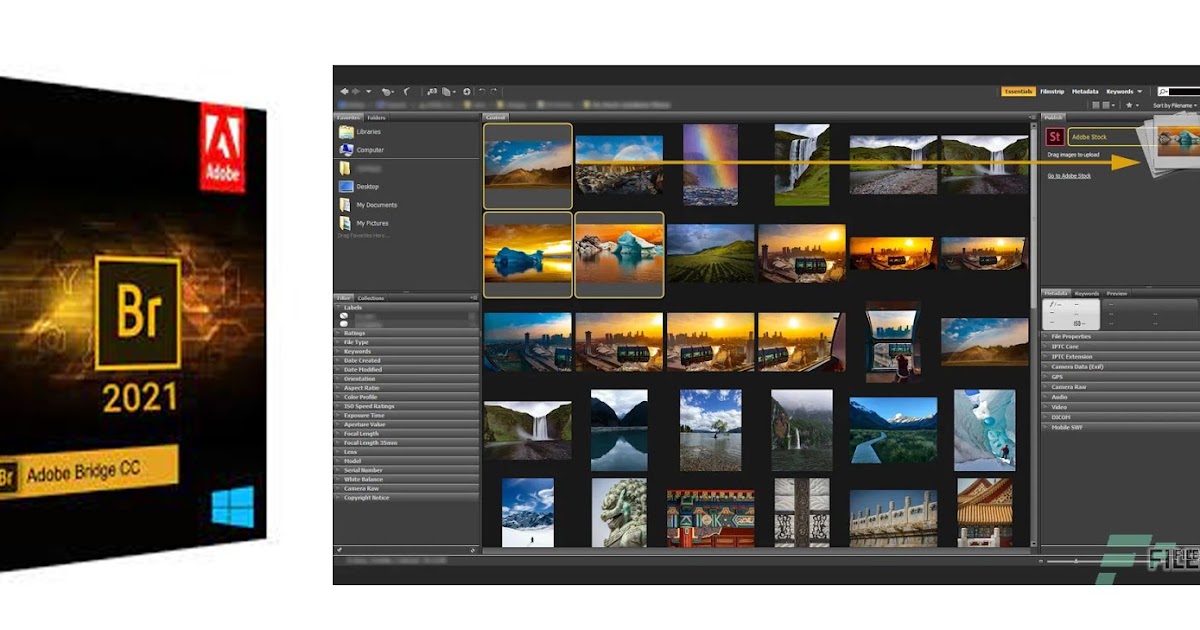The height and width of the screenshot is (630, 1200).
Task: Expand the Keywords filter section
Action: coord(406,351)
